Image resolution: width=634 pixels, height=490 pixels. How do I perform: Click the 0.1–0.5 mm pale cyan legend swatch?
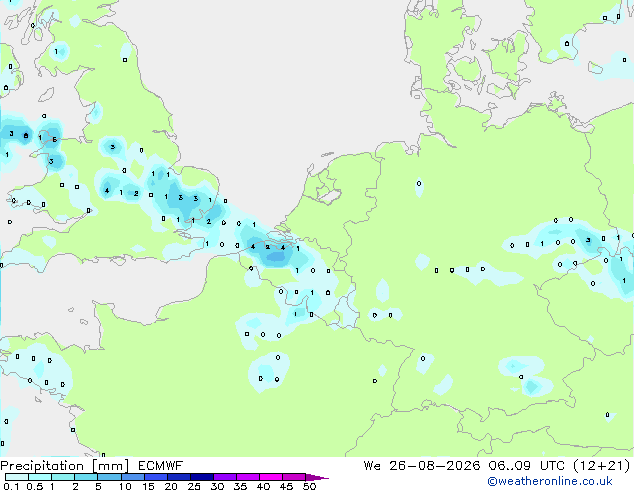[x=17, y=477]
